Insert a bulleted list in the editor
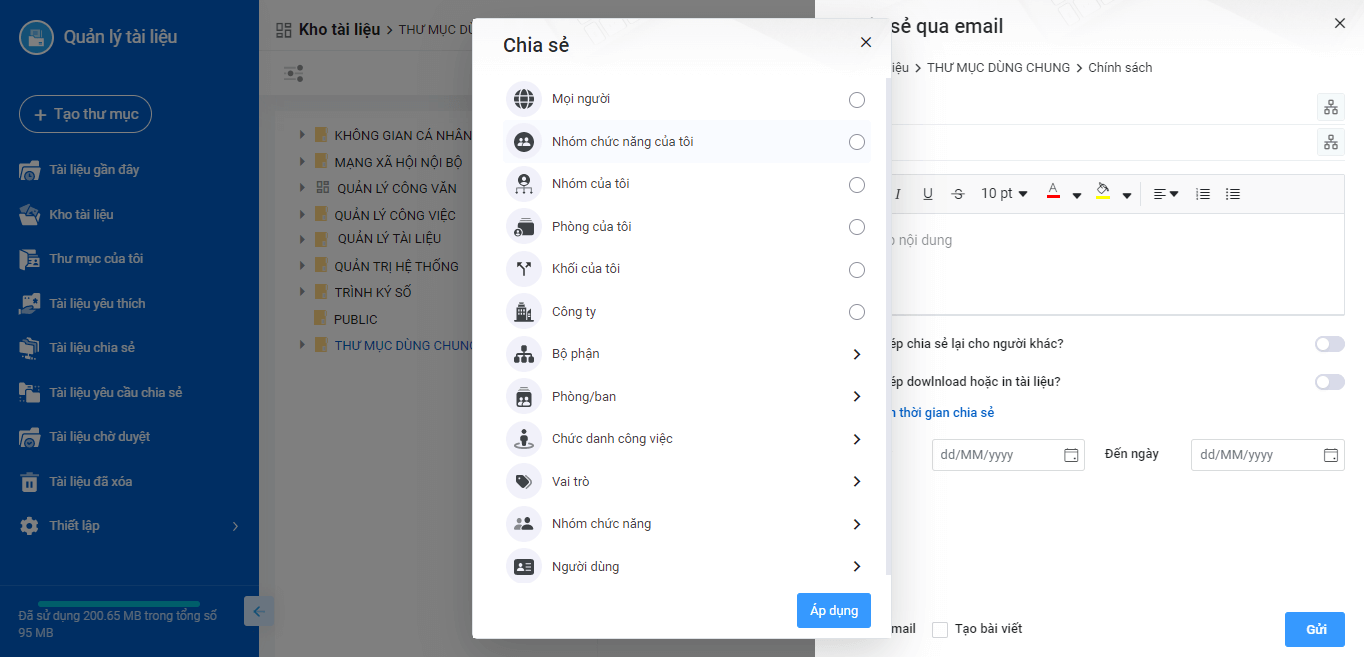The height and width of the screenshot is (657, 1364). pyautogui.click(x=1233, y=194)
